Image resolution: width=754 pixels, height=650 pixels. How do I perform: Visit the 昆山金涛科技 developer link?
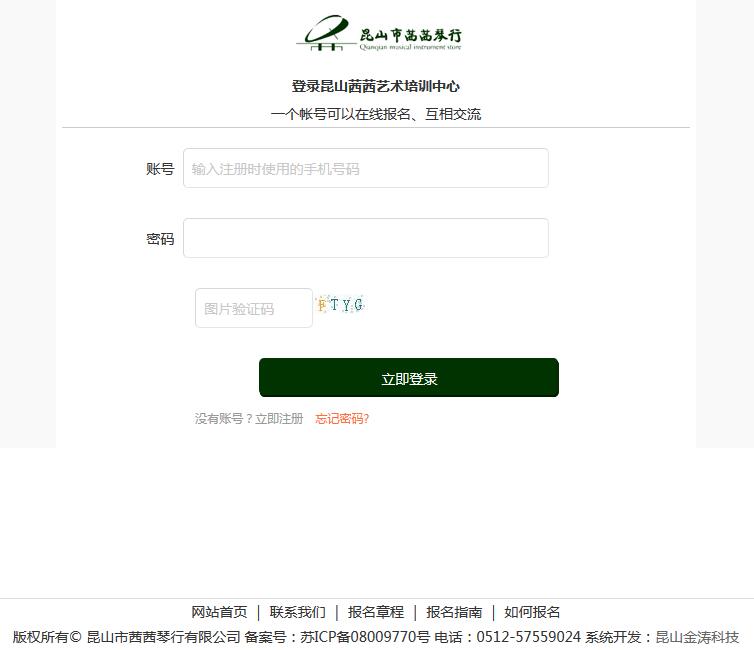pyautogui.click(x=697, y=637)
